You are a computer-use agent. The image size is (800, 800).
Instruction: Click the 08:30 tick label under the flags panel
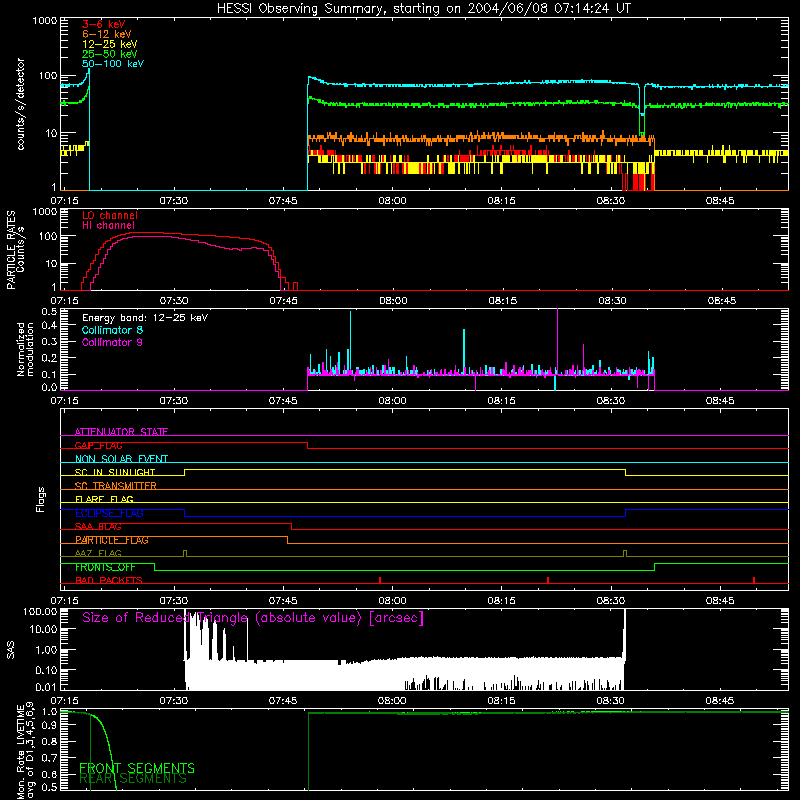coord(611,601)
